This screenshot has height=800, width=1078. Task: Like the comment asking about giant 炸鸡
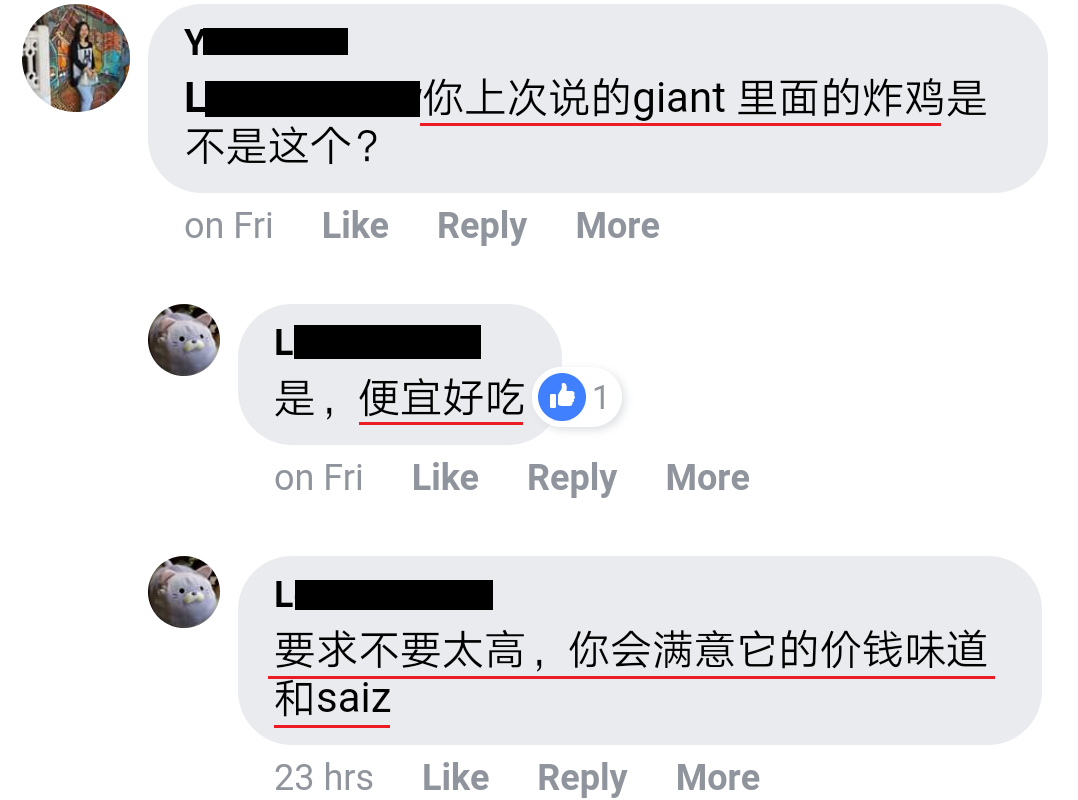click(355, 225)
